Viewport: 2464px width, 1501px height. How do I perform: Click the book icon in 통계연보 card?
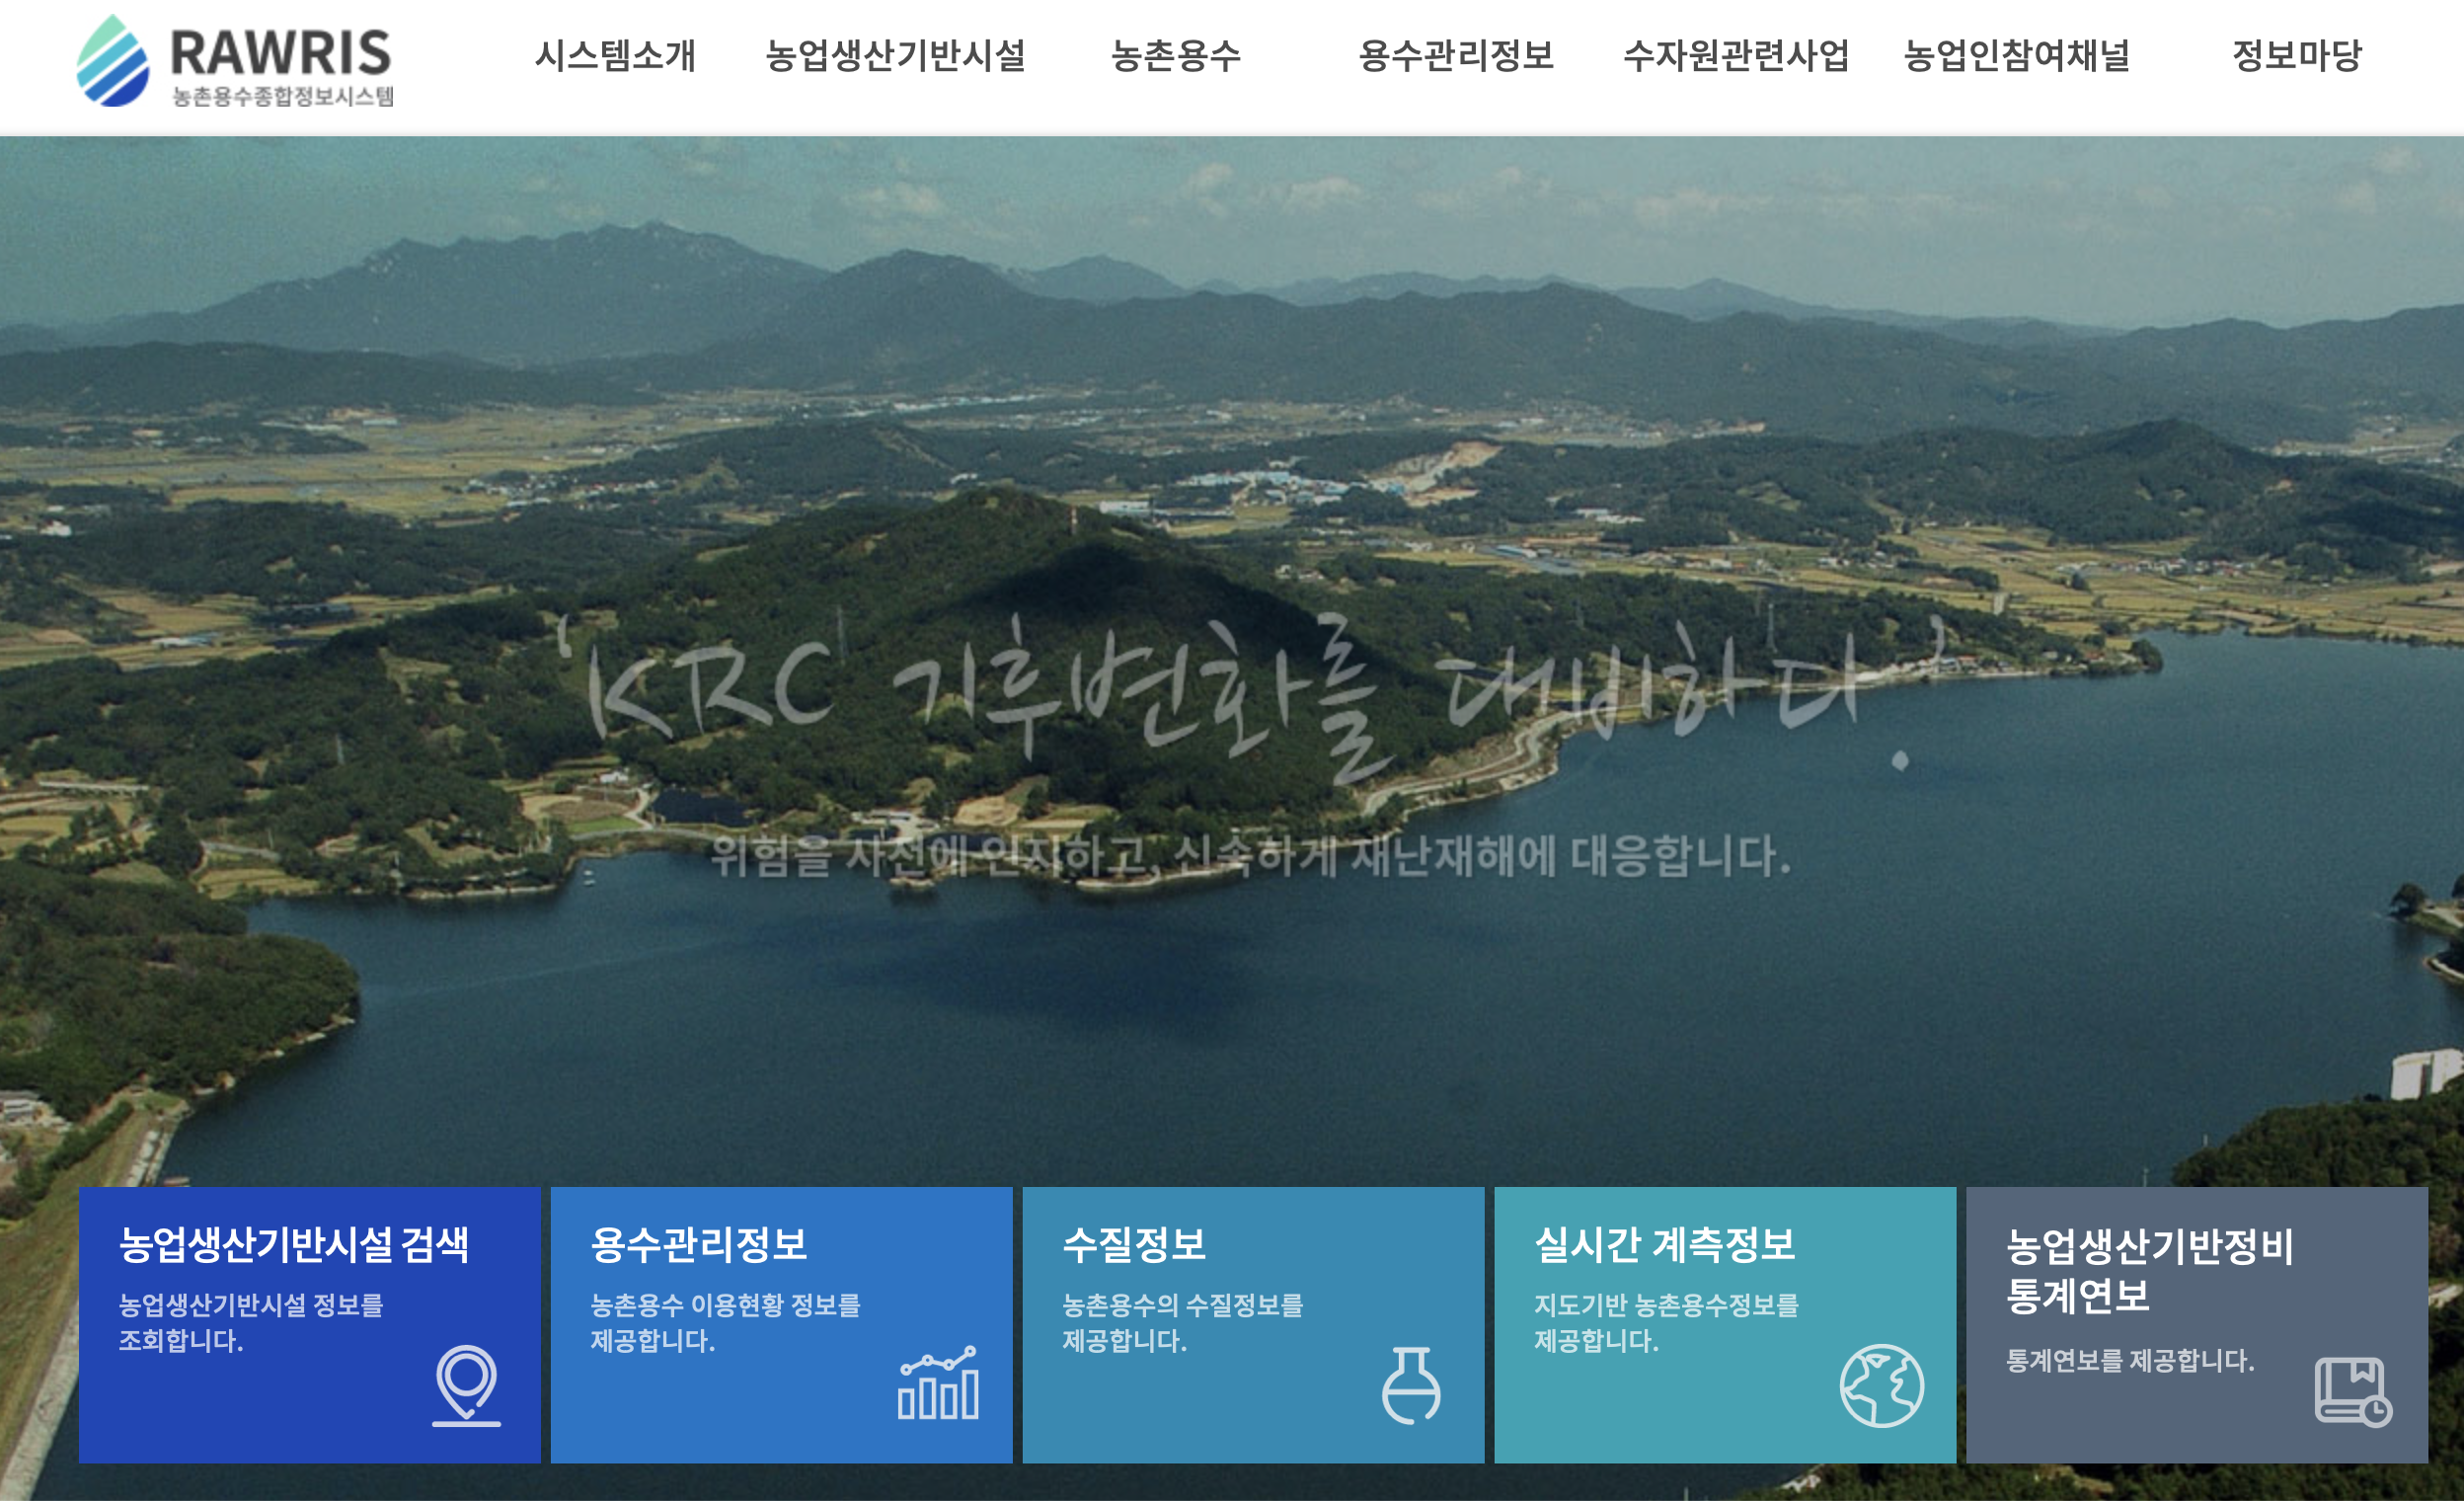pyautogui.click(x=2352, y=1390)
